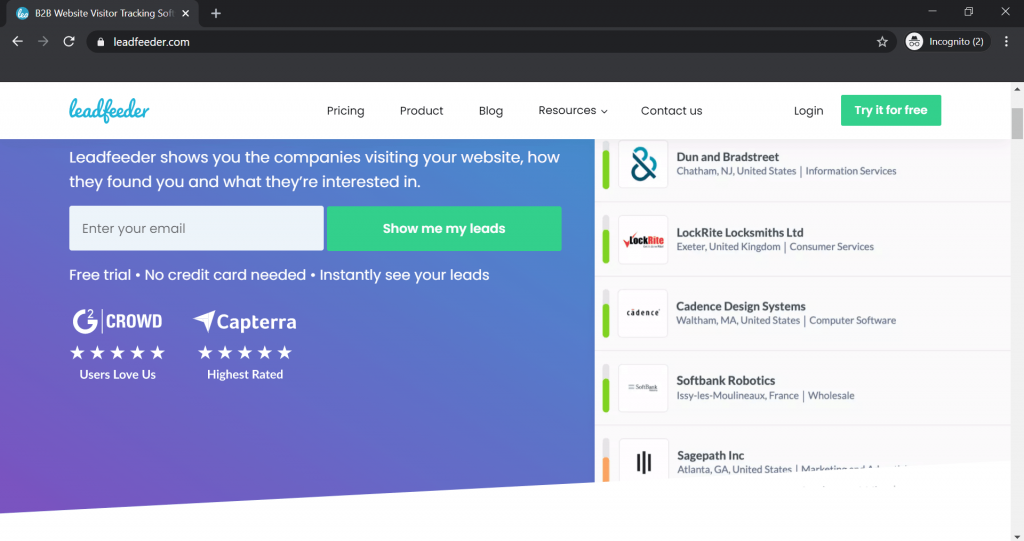Click the Cadence logo thumbnail
Viewport: 1024px width, 541px height.
[x=643, y=313]
